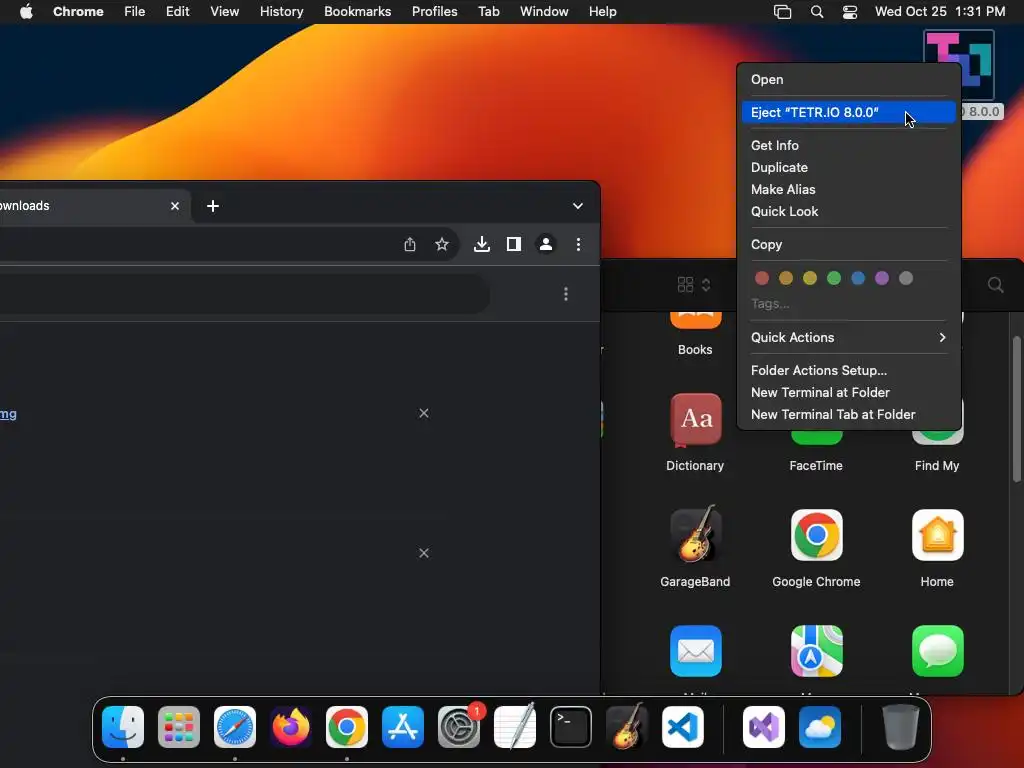Open the Chrome profile icon

[546, 244]
